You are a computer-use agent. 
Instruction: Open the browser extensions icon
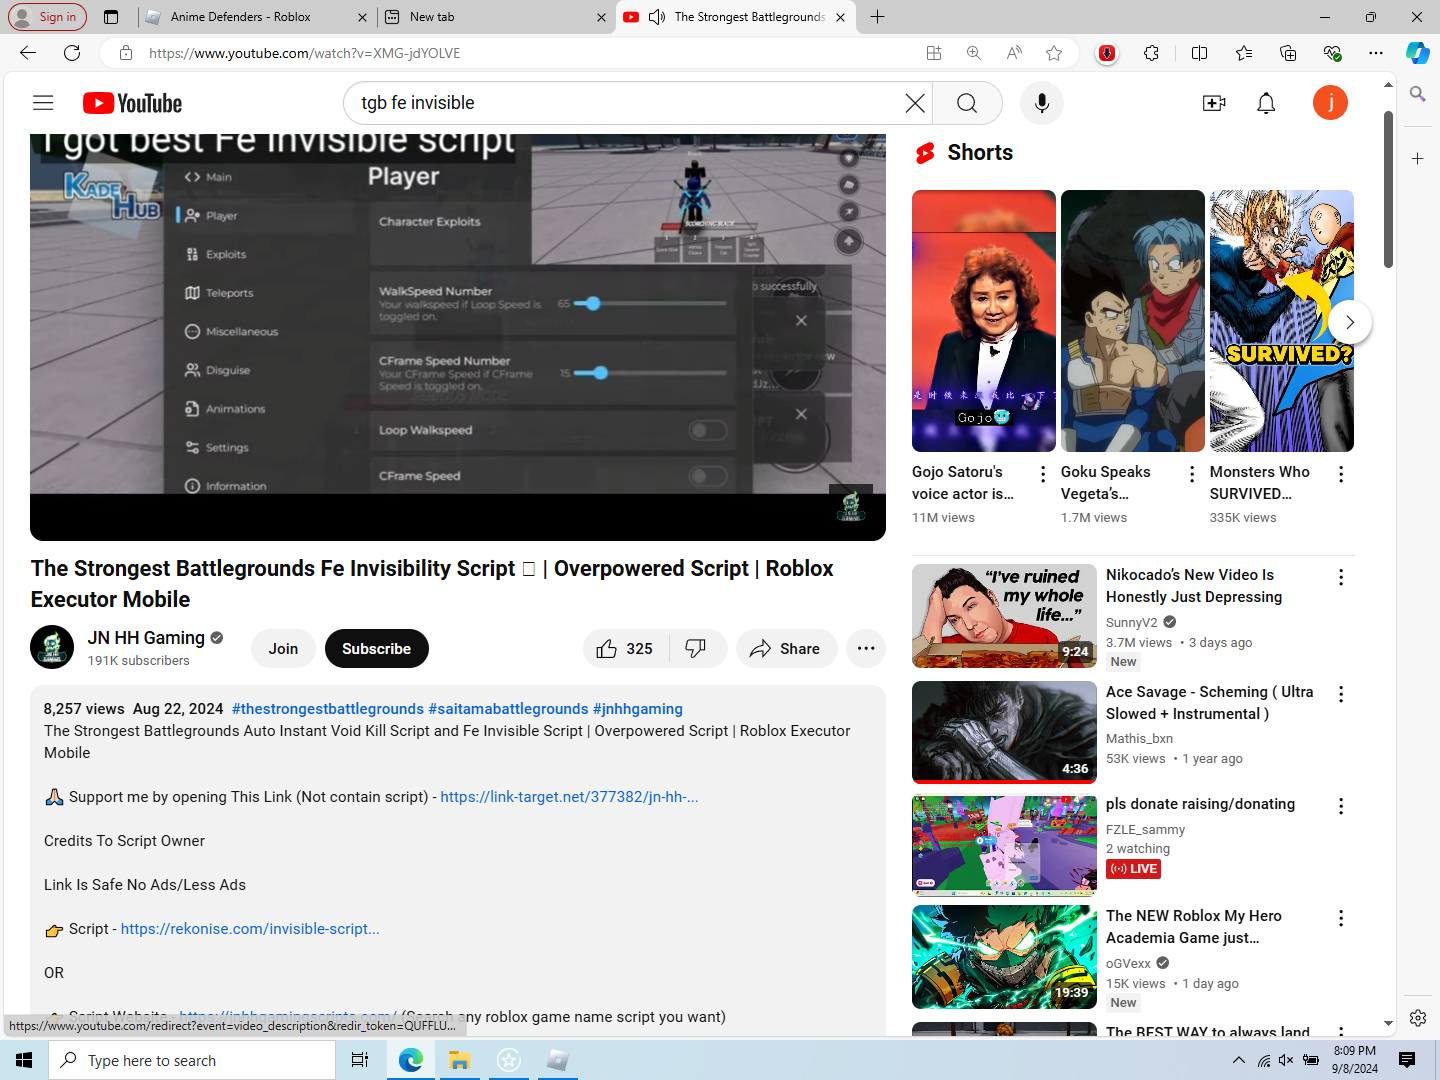pos(1151,53)
